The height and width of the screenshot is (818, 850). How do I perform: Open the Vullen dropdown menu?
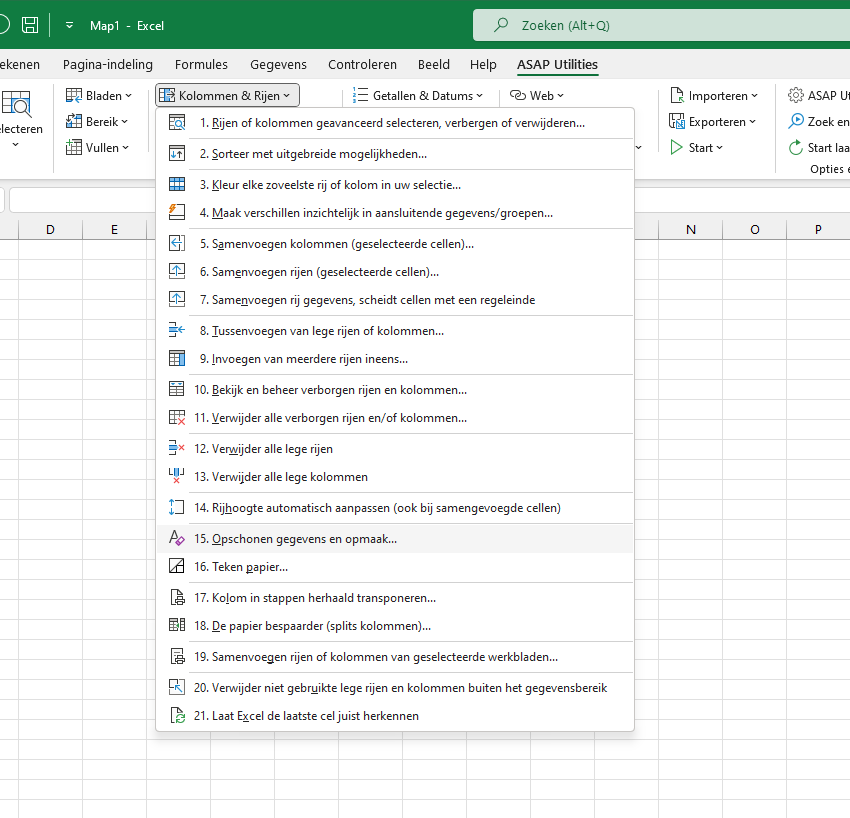(x=98, y=148)
